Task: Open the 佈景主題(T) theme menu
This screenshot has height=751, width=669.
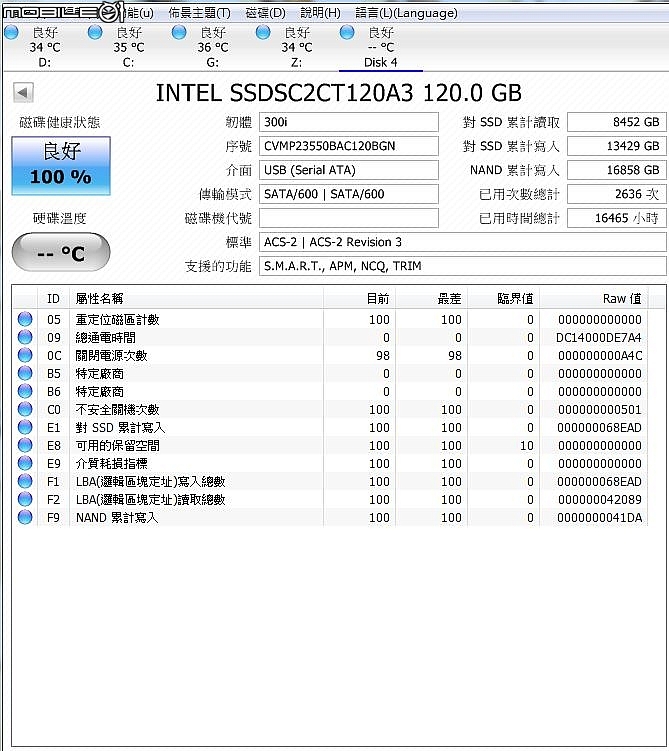Action: pos(199,13)
